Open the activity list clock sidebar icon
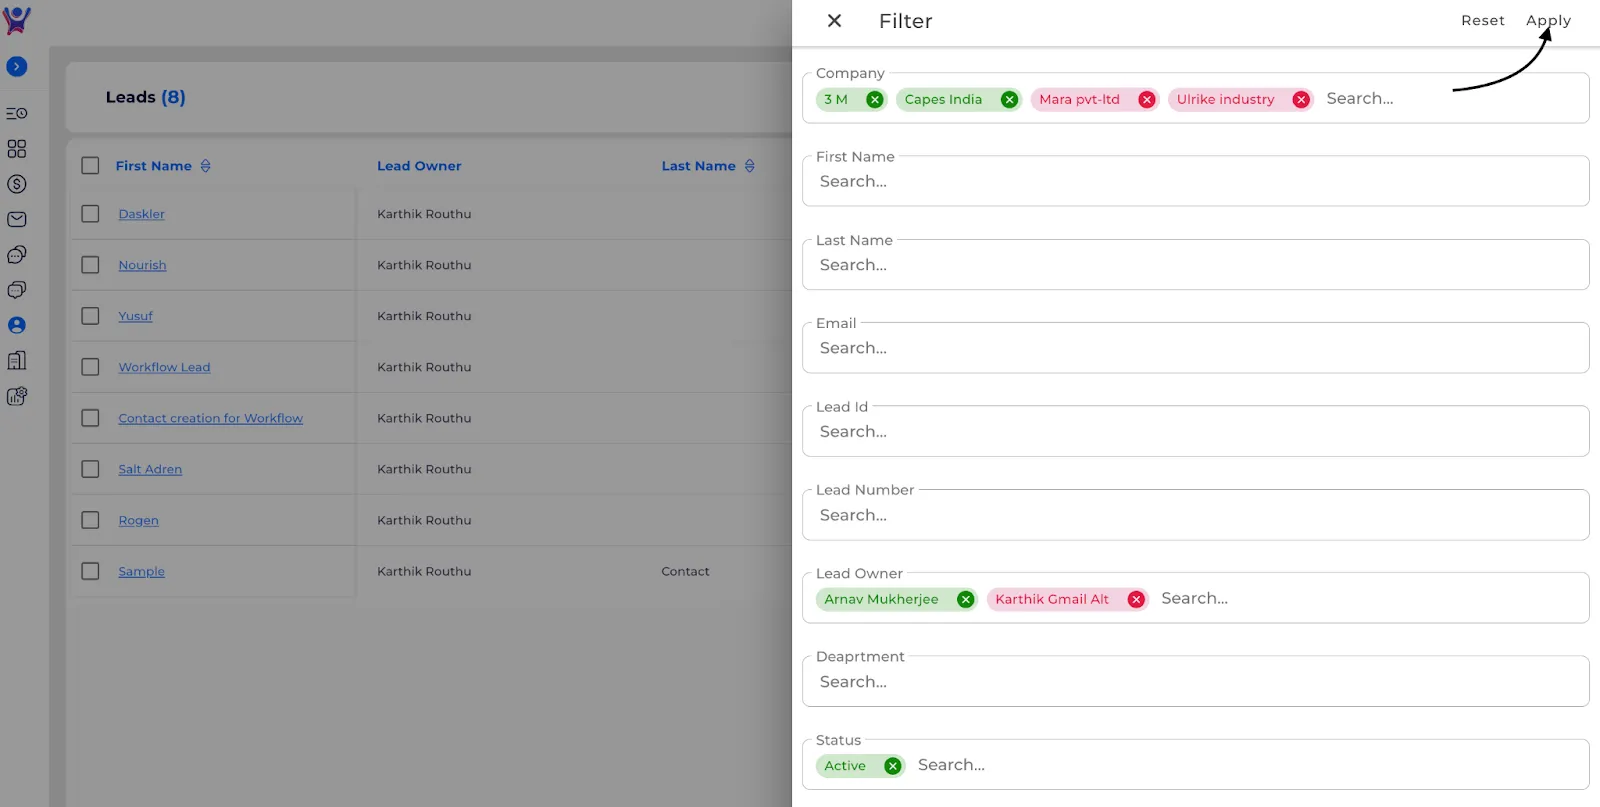The height and width of the screenshot is (807, 1600). 17,113
